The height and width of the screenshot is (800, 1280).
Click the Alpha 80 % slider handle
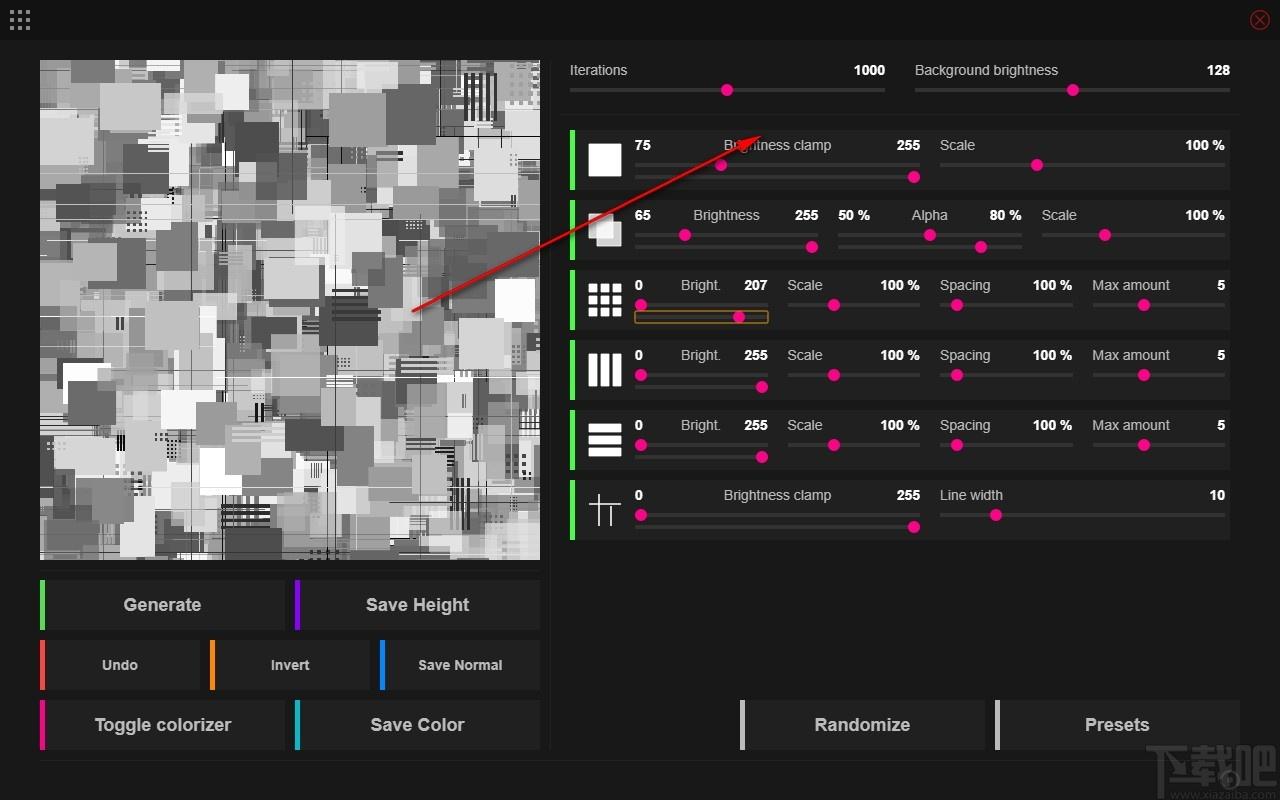pos(981,247)
